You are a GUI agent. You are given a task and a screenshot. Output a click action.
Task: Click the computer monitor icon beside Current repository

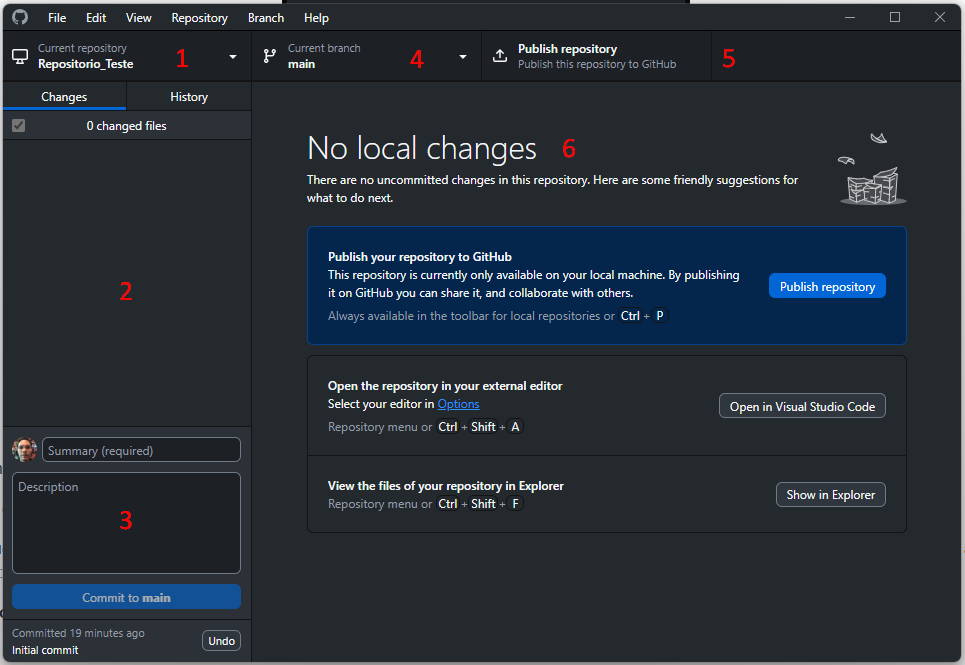(20, 57)
